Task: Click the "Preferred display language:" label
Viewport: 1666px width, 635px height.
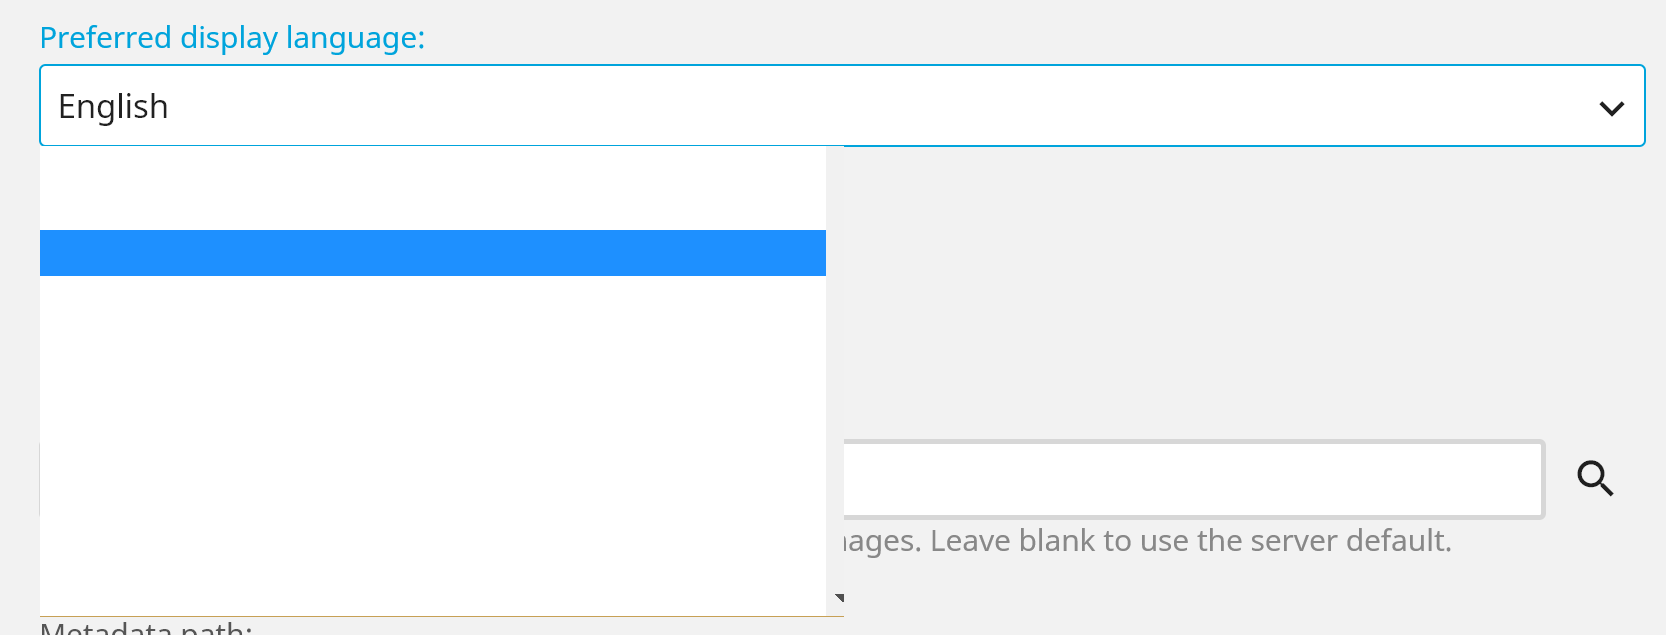Action: pyautogui.click(x=232, y=38)
